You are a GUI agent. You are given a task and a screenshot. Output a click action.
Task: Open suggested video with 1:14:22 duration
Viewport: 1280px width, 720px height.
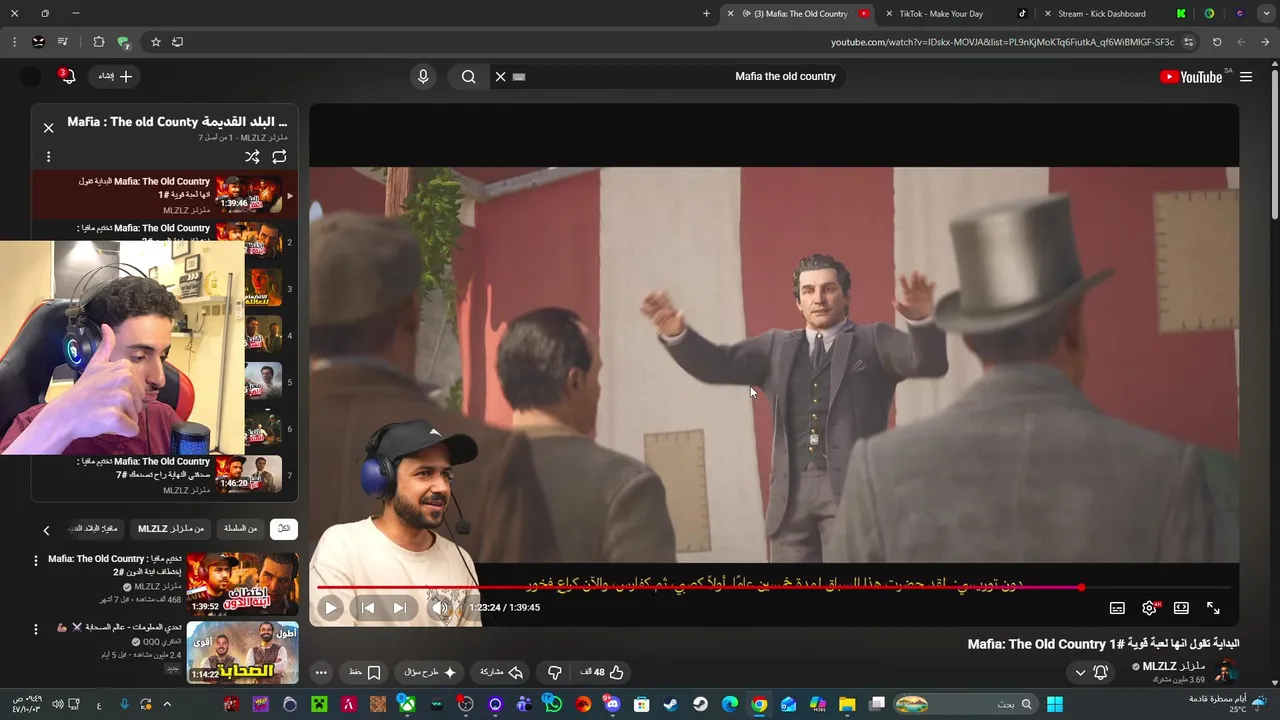[x=242, y=652]
